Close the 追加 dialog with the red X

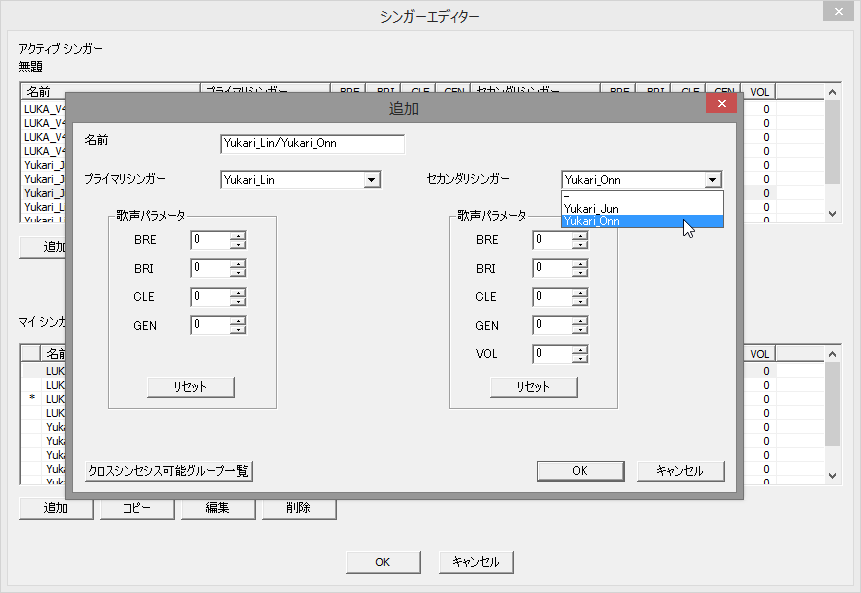[722, 104]
